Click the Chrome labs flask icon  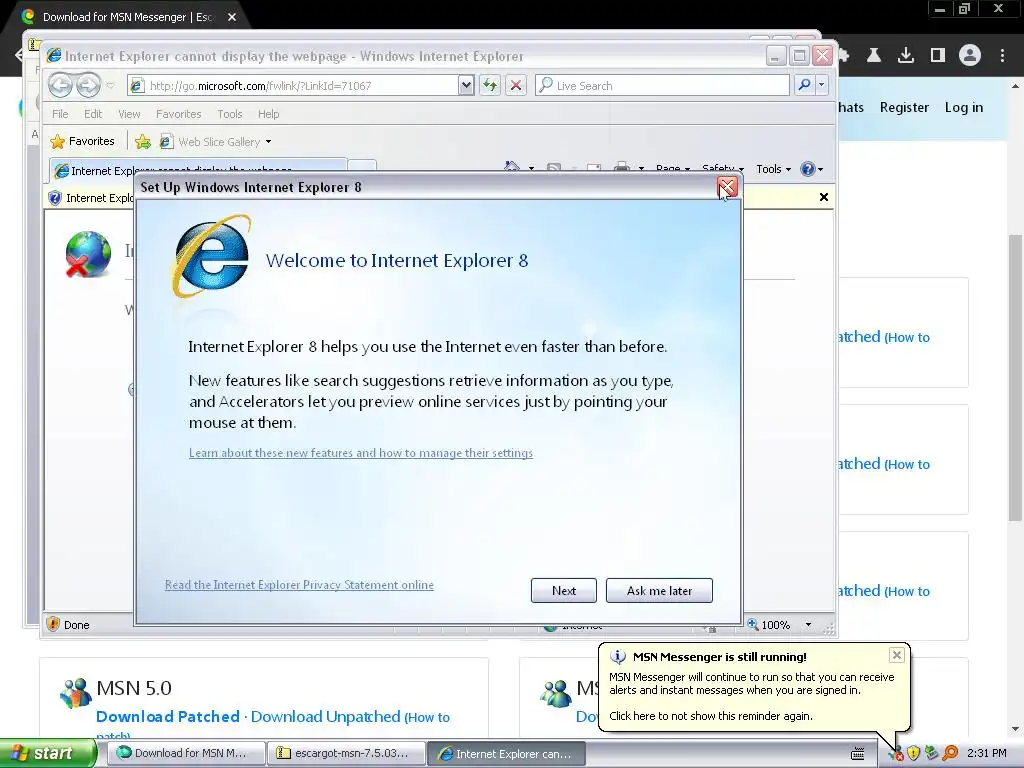pos(874,56)
